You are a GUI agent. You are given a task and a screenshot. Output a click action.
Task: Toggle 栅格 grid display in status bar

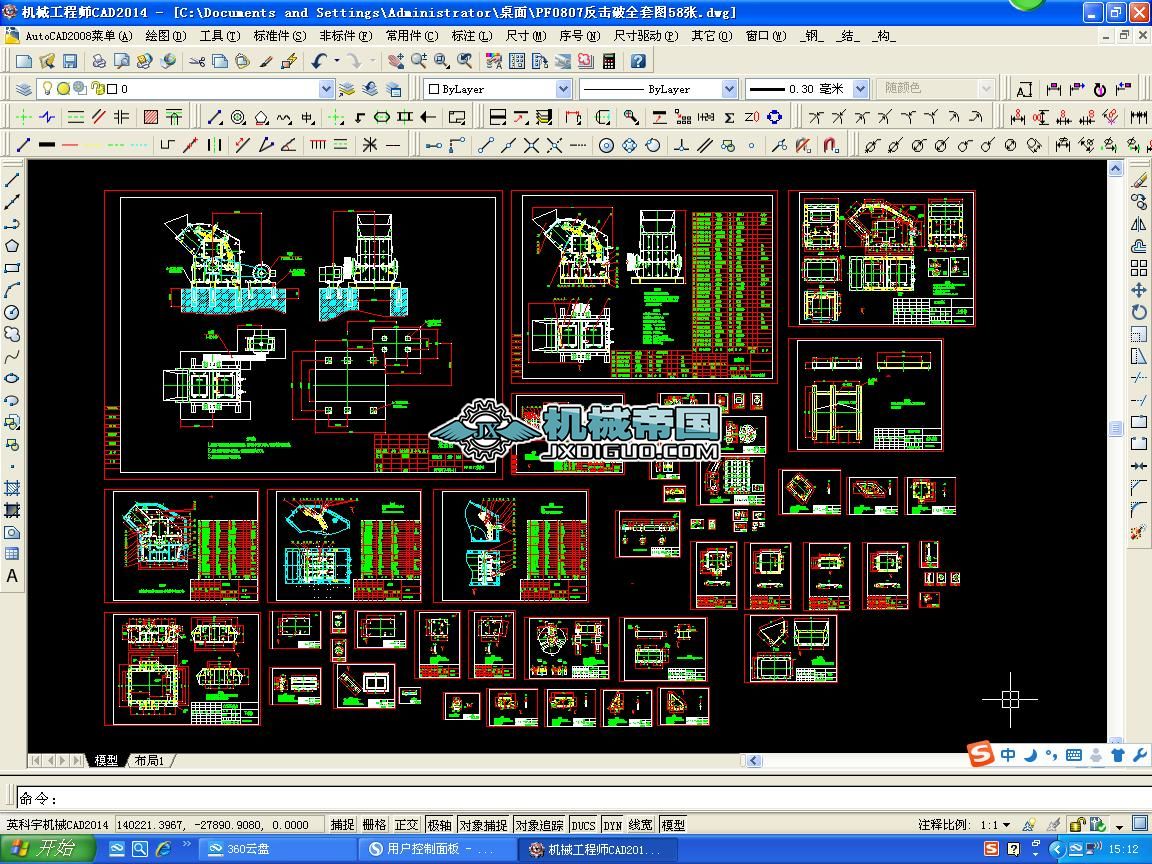pos(374,825)
